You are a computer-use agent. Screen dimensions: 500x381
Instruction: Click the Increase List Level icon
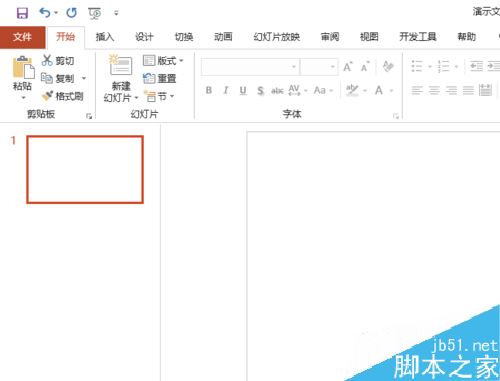pos(494,66)
